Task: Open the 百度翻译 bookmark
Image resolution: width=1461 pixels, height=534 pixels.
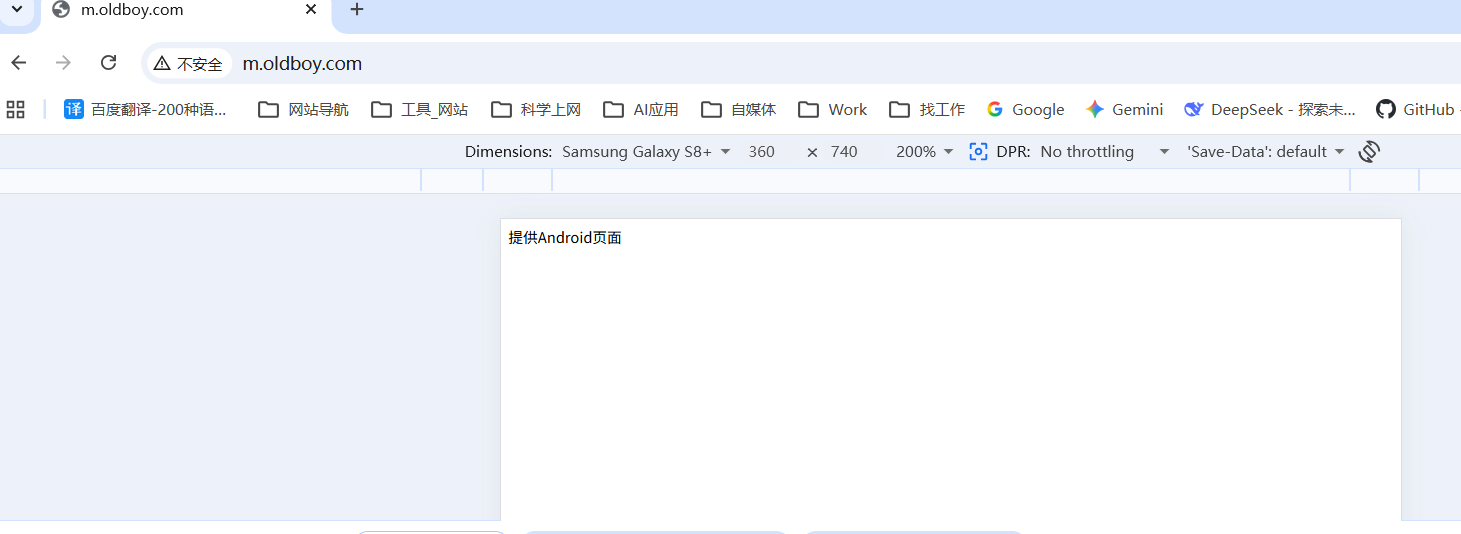Action: click(x=146, y=110)
